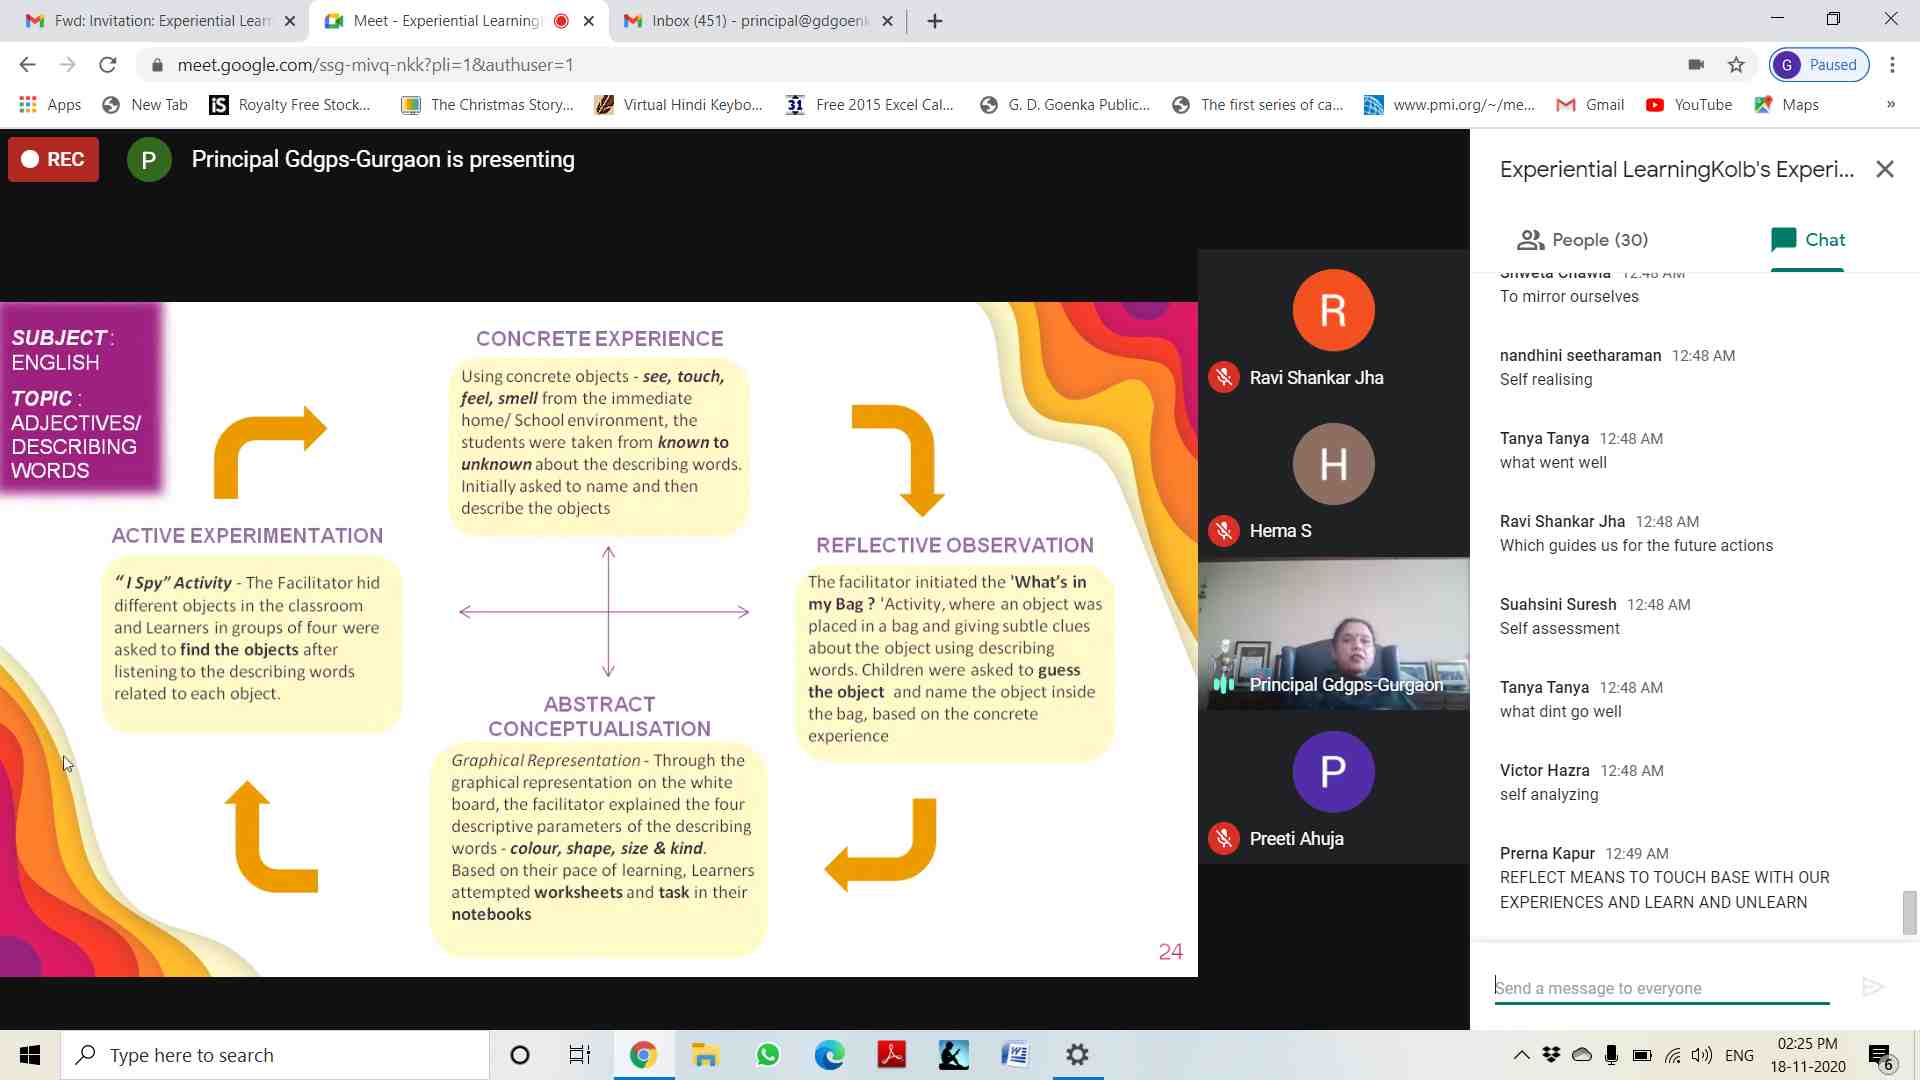Open the Maps bookmark

click(x=1787, y=105)
